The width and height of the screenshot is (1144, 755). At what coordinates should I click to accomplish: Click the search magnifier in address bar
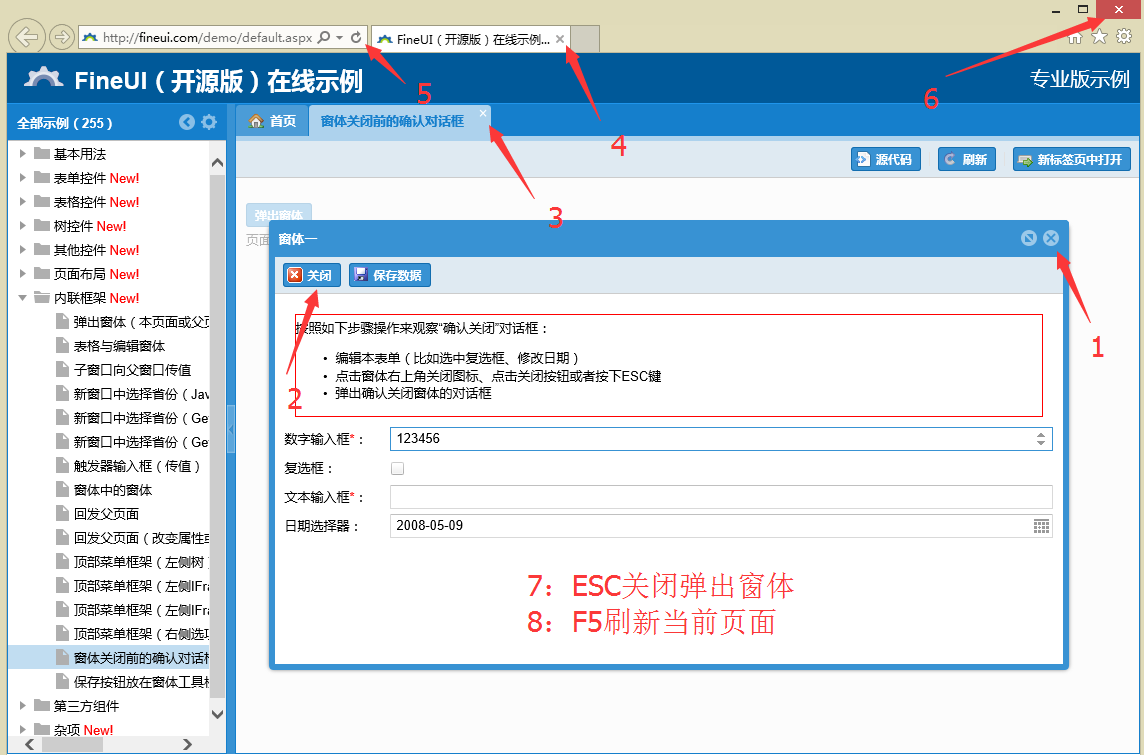pos(324,37)
